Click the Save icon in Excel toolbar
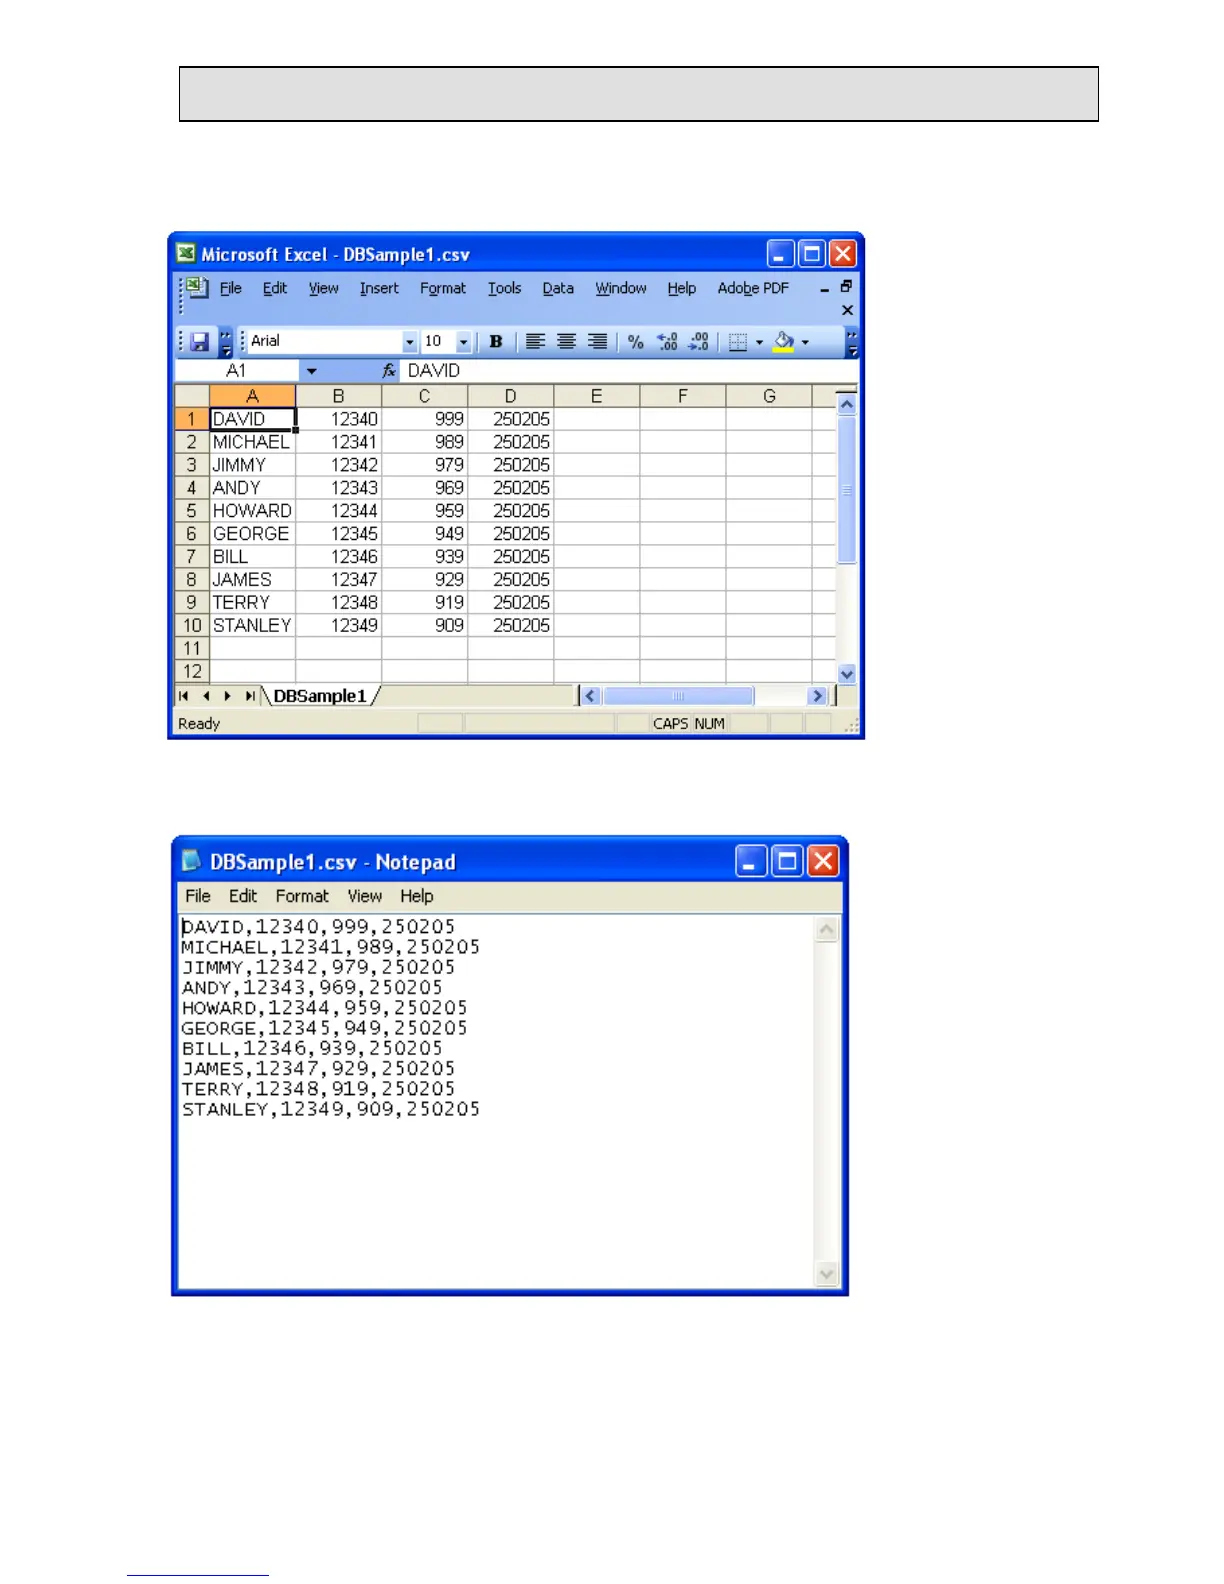 click(x=199, y=342)
